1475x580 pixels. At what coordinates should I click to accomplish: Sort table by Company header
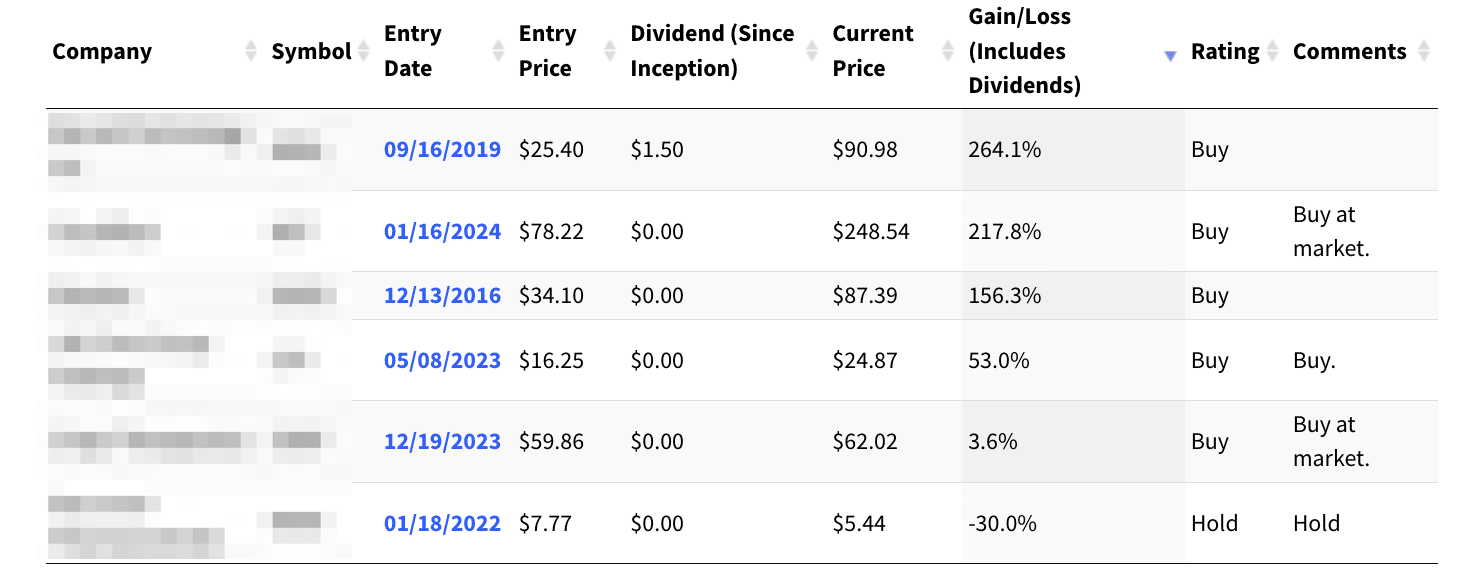(x=102, y=52)
